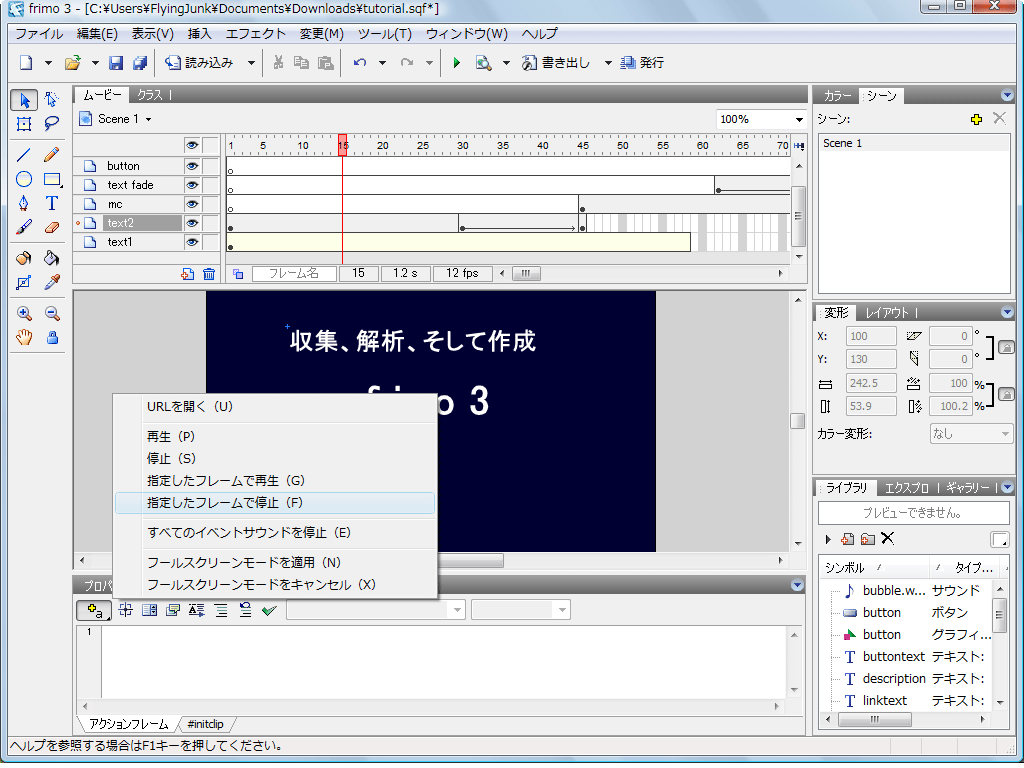1024x768 pixels.
Task: Select the ellipse shape tool
Action: 24,179
